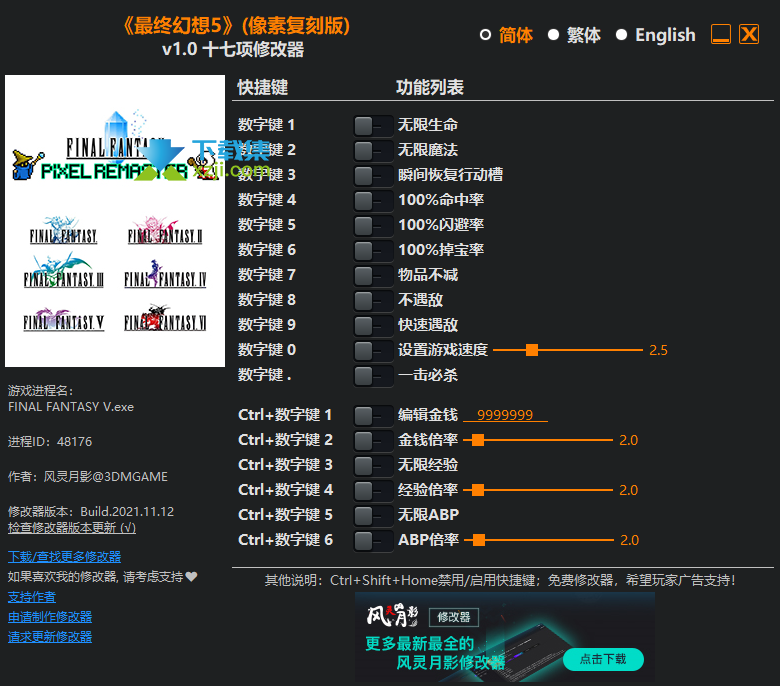780x686 pixels.
Task: Enable 瞬间恢复行动槽 toggle
Action: pyautogui.click(x=373, y=176)
